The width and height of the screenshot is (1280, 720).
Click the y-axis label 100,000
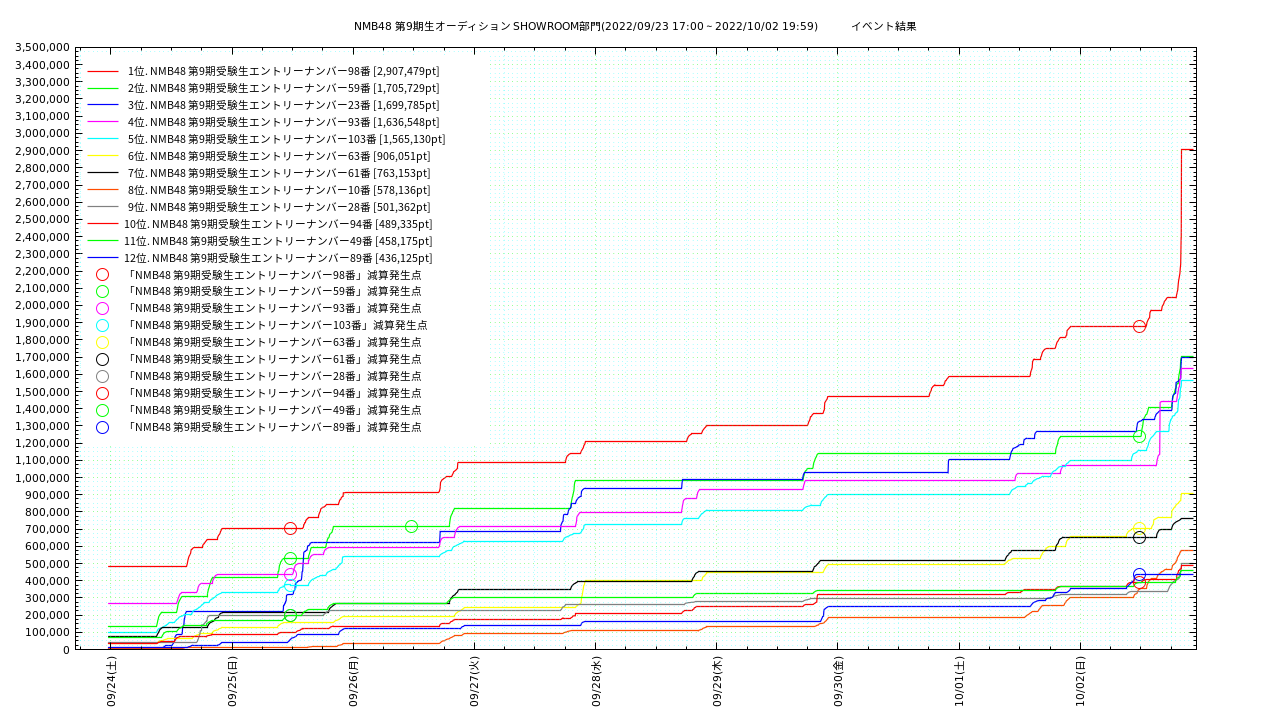pyautogui.click(x=49, y=633)
